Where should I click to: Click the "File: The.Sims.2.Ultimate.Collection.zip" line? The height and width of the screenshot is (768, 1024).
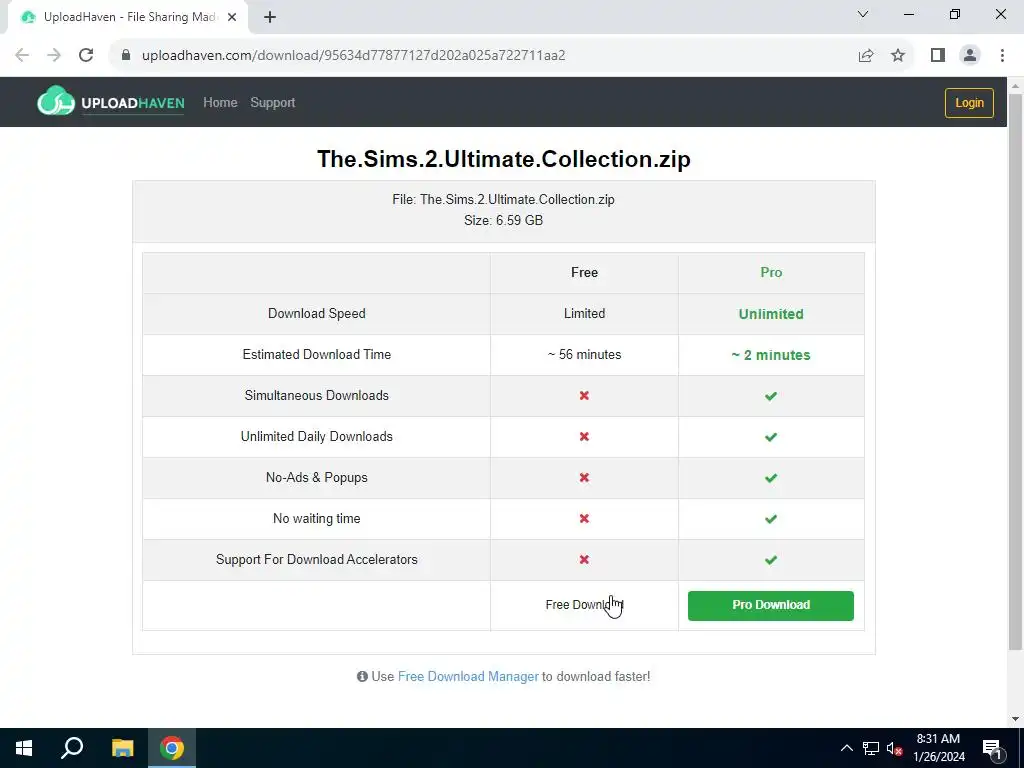(504, 200)
